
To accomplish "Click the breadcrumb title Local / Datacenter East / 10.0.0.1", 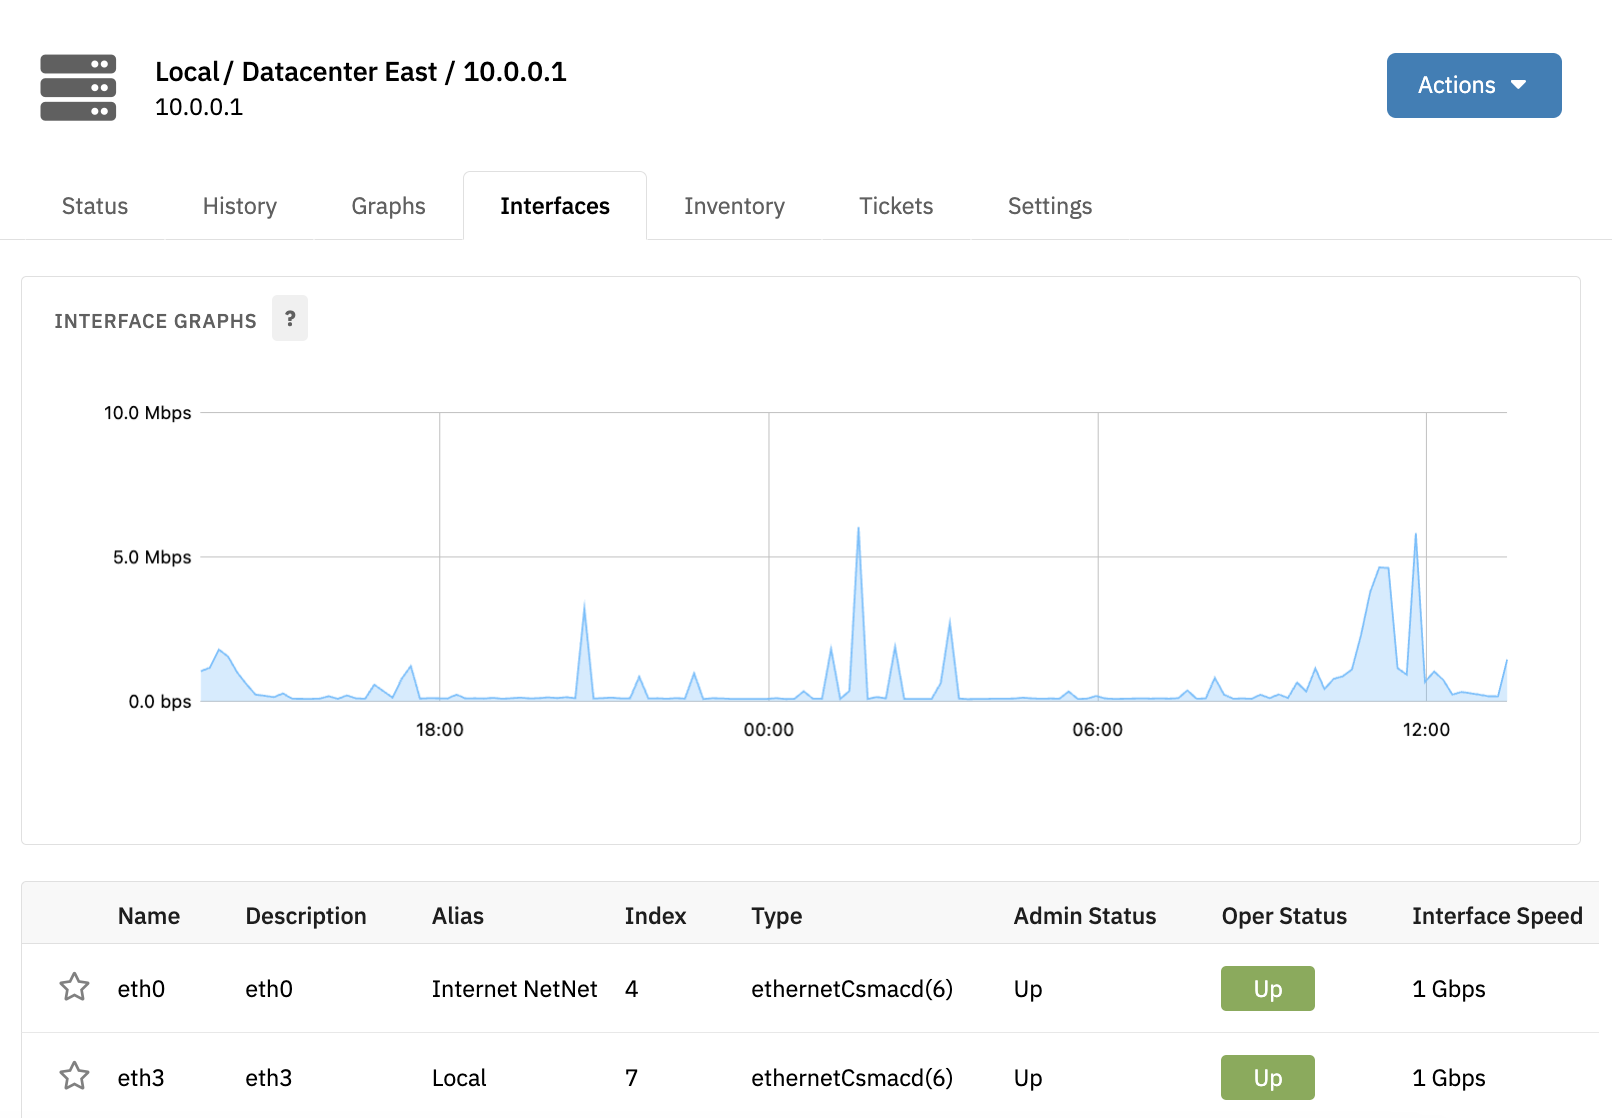I will coord(361,72).
